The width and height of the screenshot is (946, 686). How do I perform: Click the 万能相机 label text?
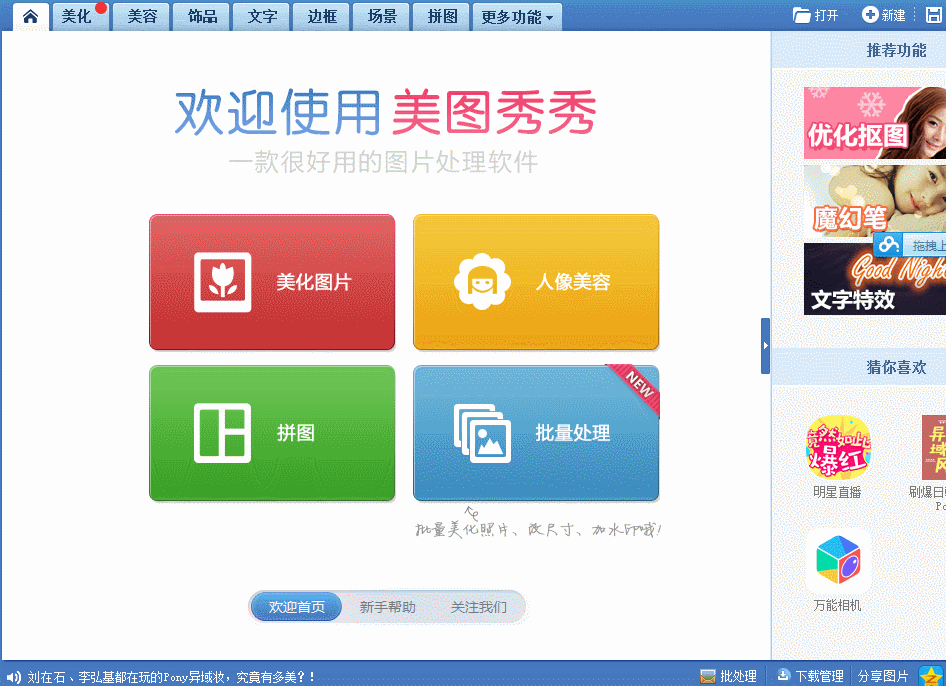pyautogui.click(x=837, y=605)
